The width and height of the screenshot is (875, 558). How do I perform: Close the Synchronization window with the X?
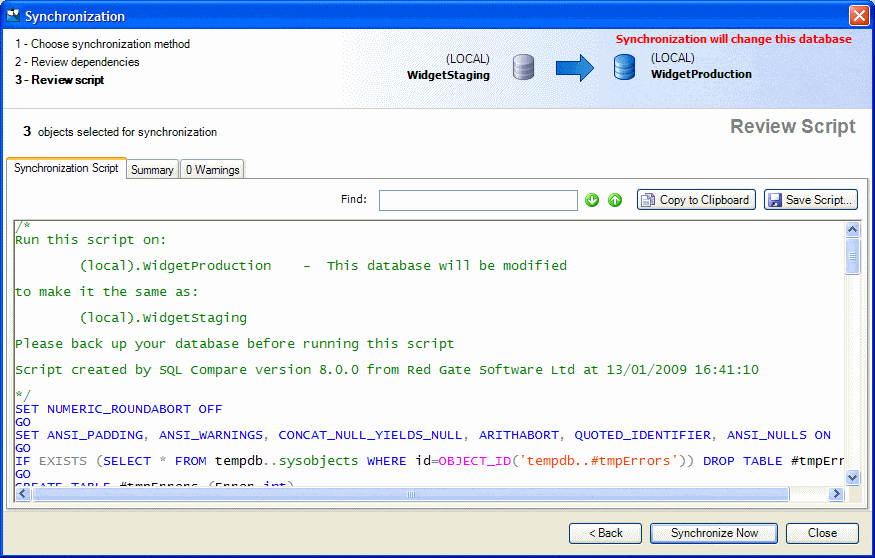pyautogui.click(x=859, y=16)
